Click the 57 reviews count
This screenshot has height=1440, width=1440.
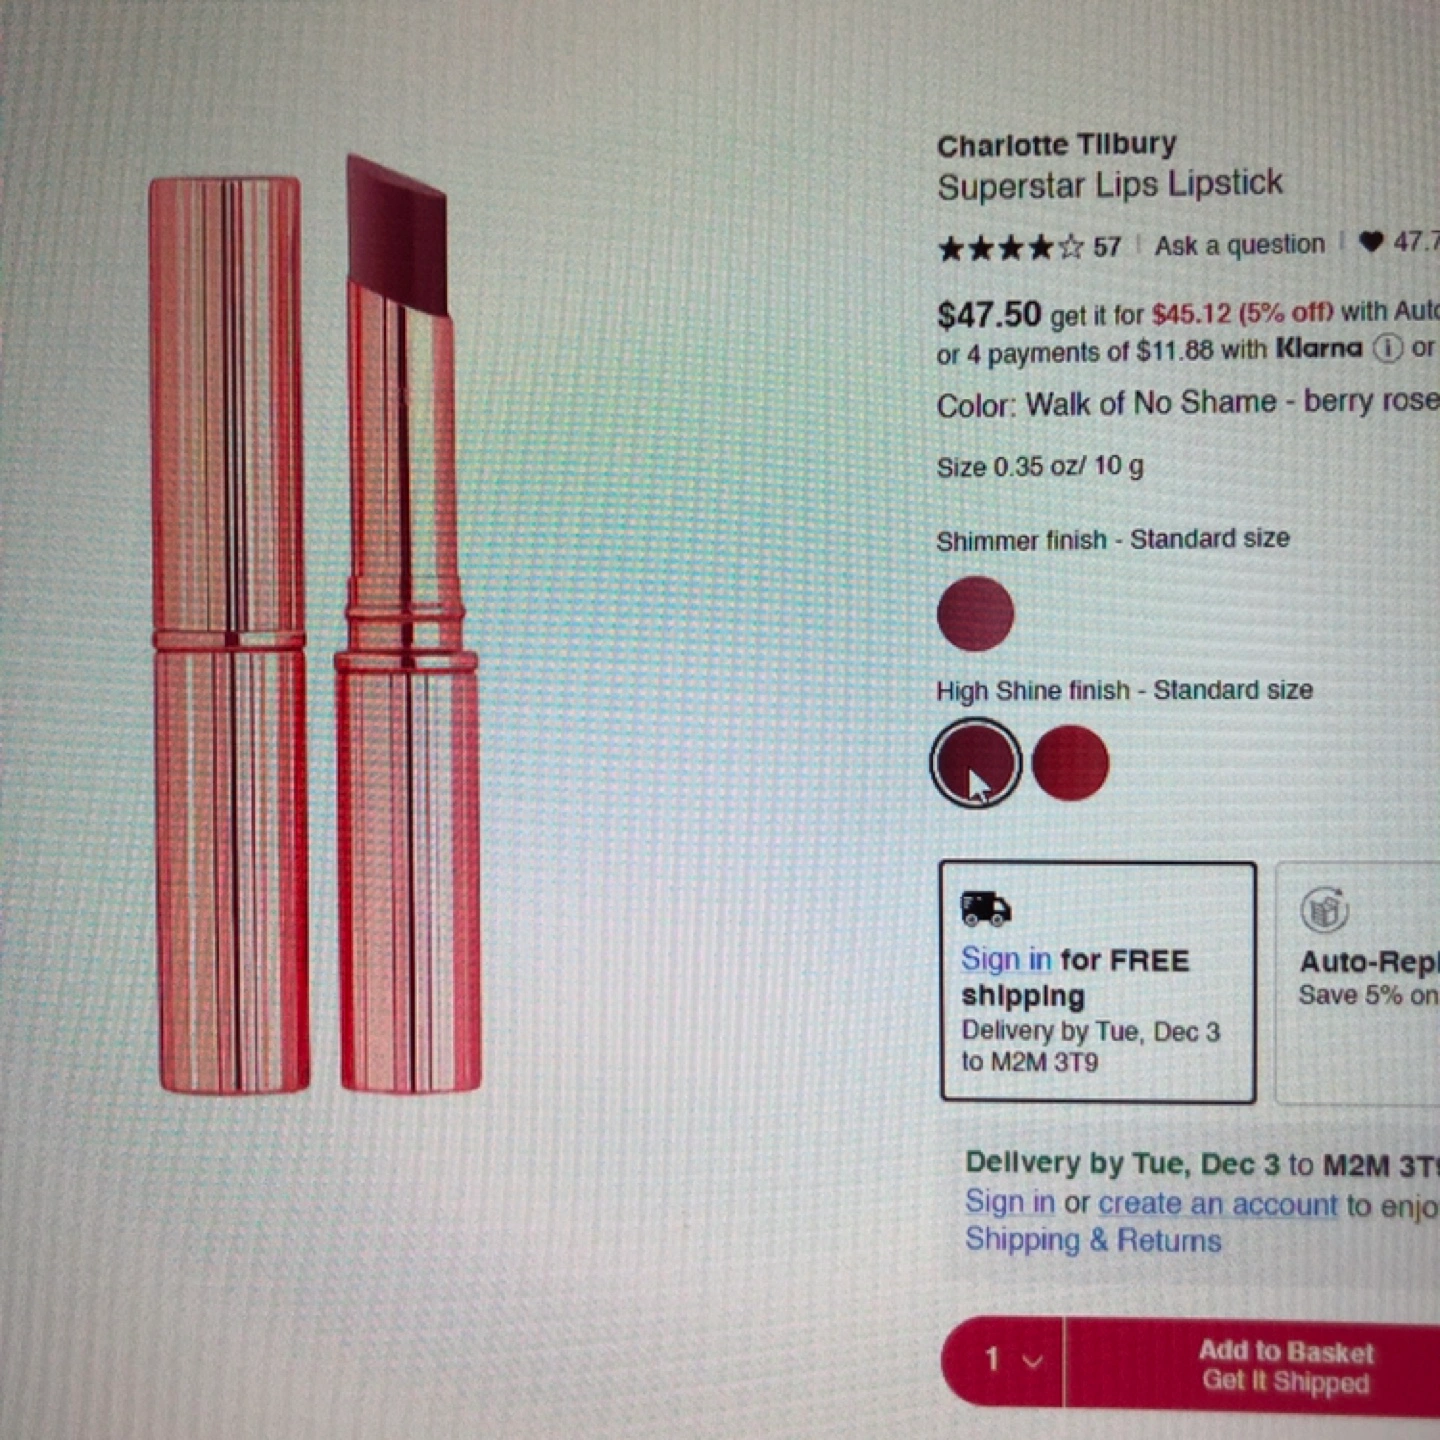pos(1106,247)
